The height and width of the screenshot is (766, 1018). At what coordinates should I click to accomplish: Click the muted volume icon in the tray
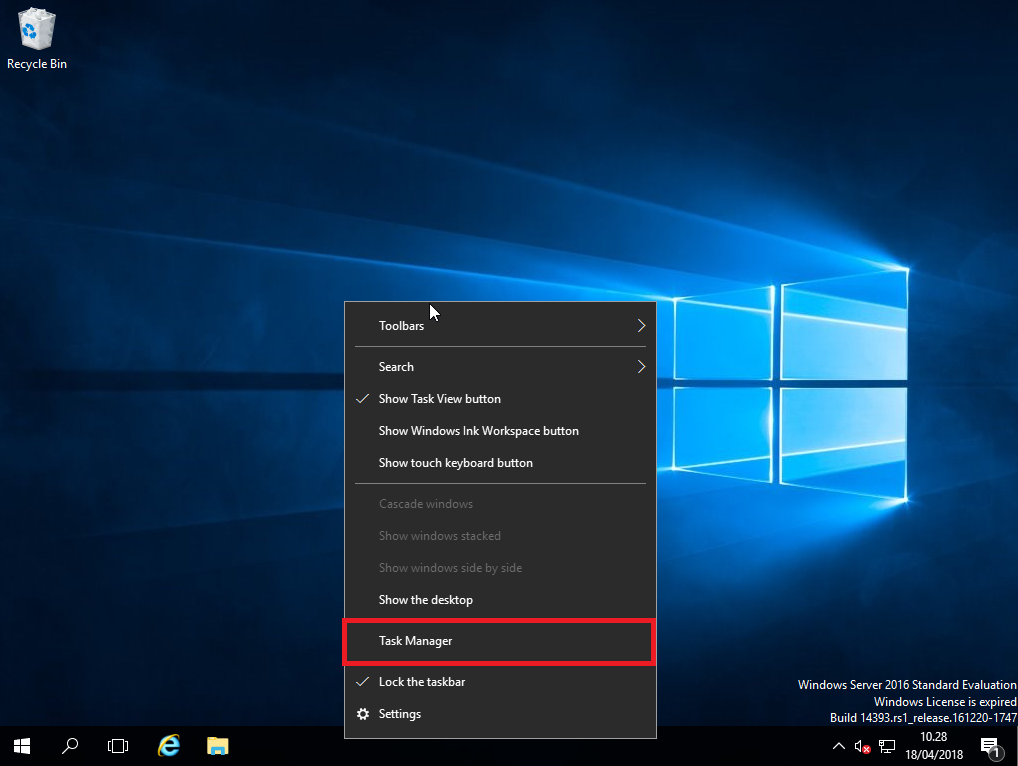pos(862,746)
